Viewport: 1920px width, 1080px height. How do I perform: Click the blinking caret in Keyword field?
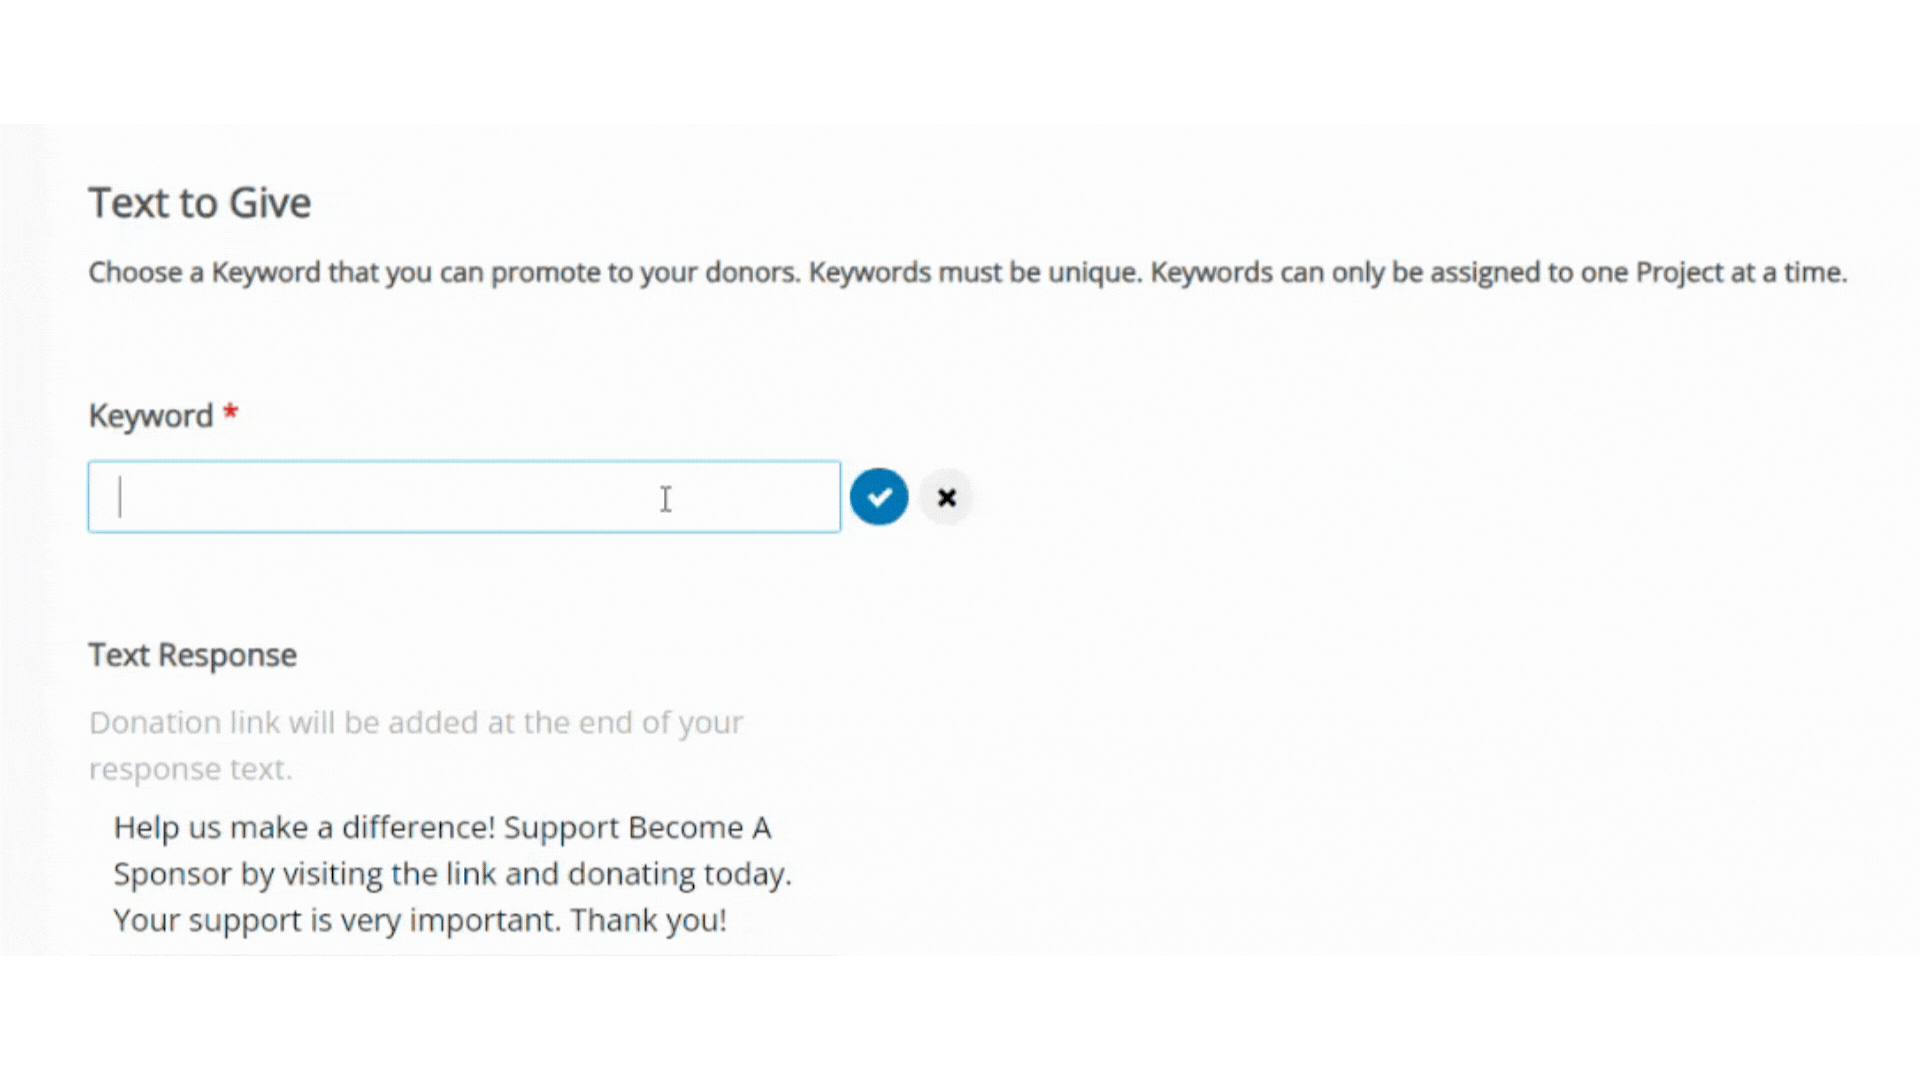(120, 497)
